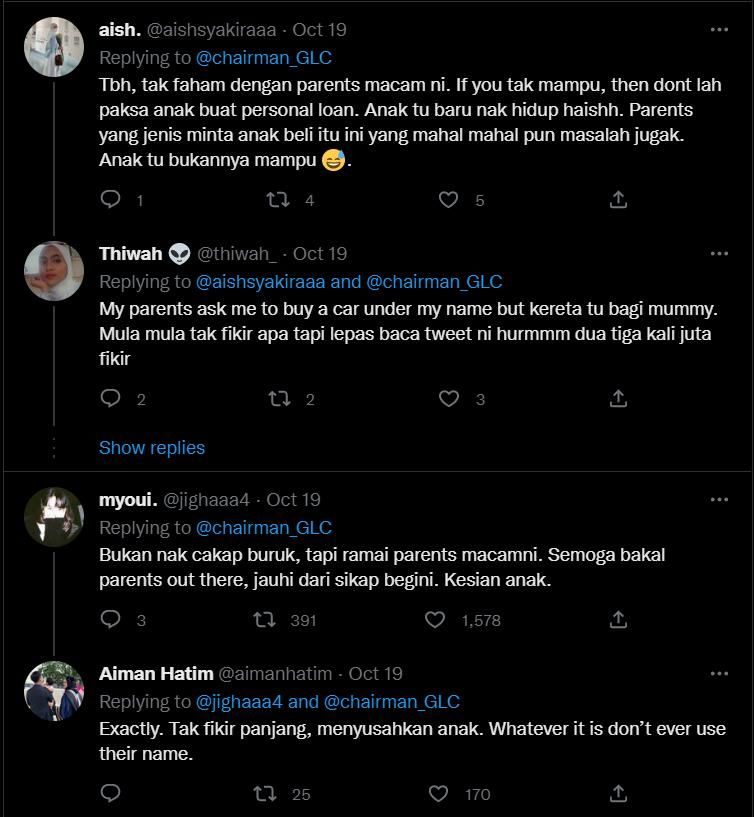The image size is (754, 817).
Task: Share Aiman Hatim's tweet
Action: click(618, 793)
